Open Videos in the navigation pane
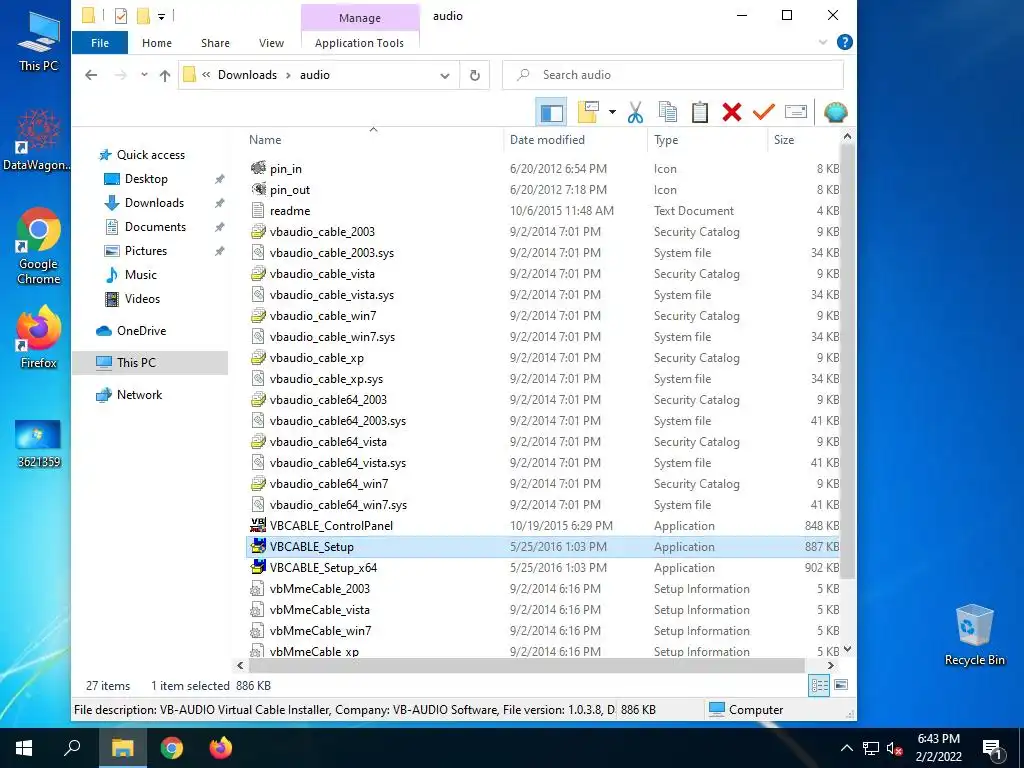 (142, 299)
